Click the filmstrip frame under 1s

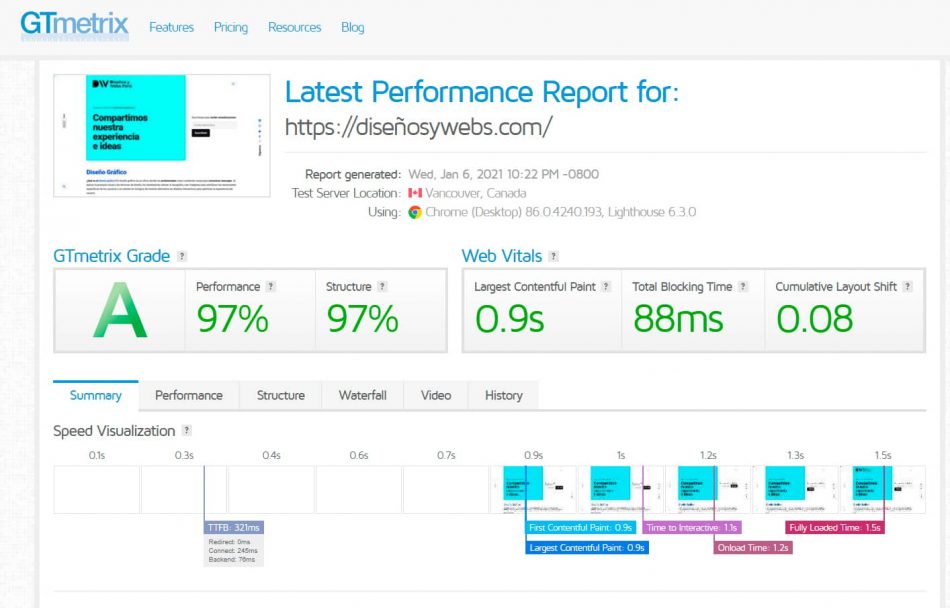620,489
